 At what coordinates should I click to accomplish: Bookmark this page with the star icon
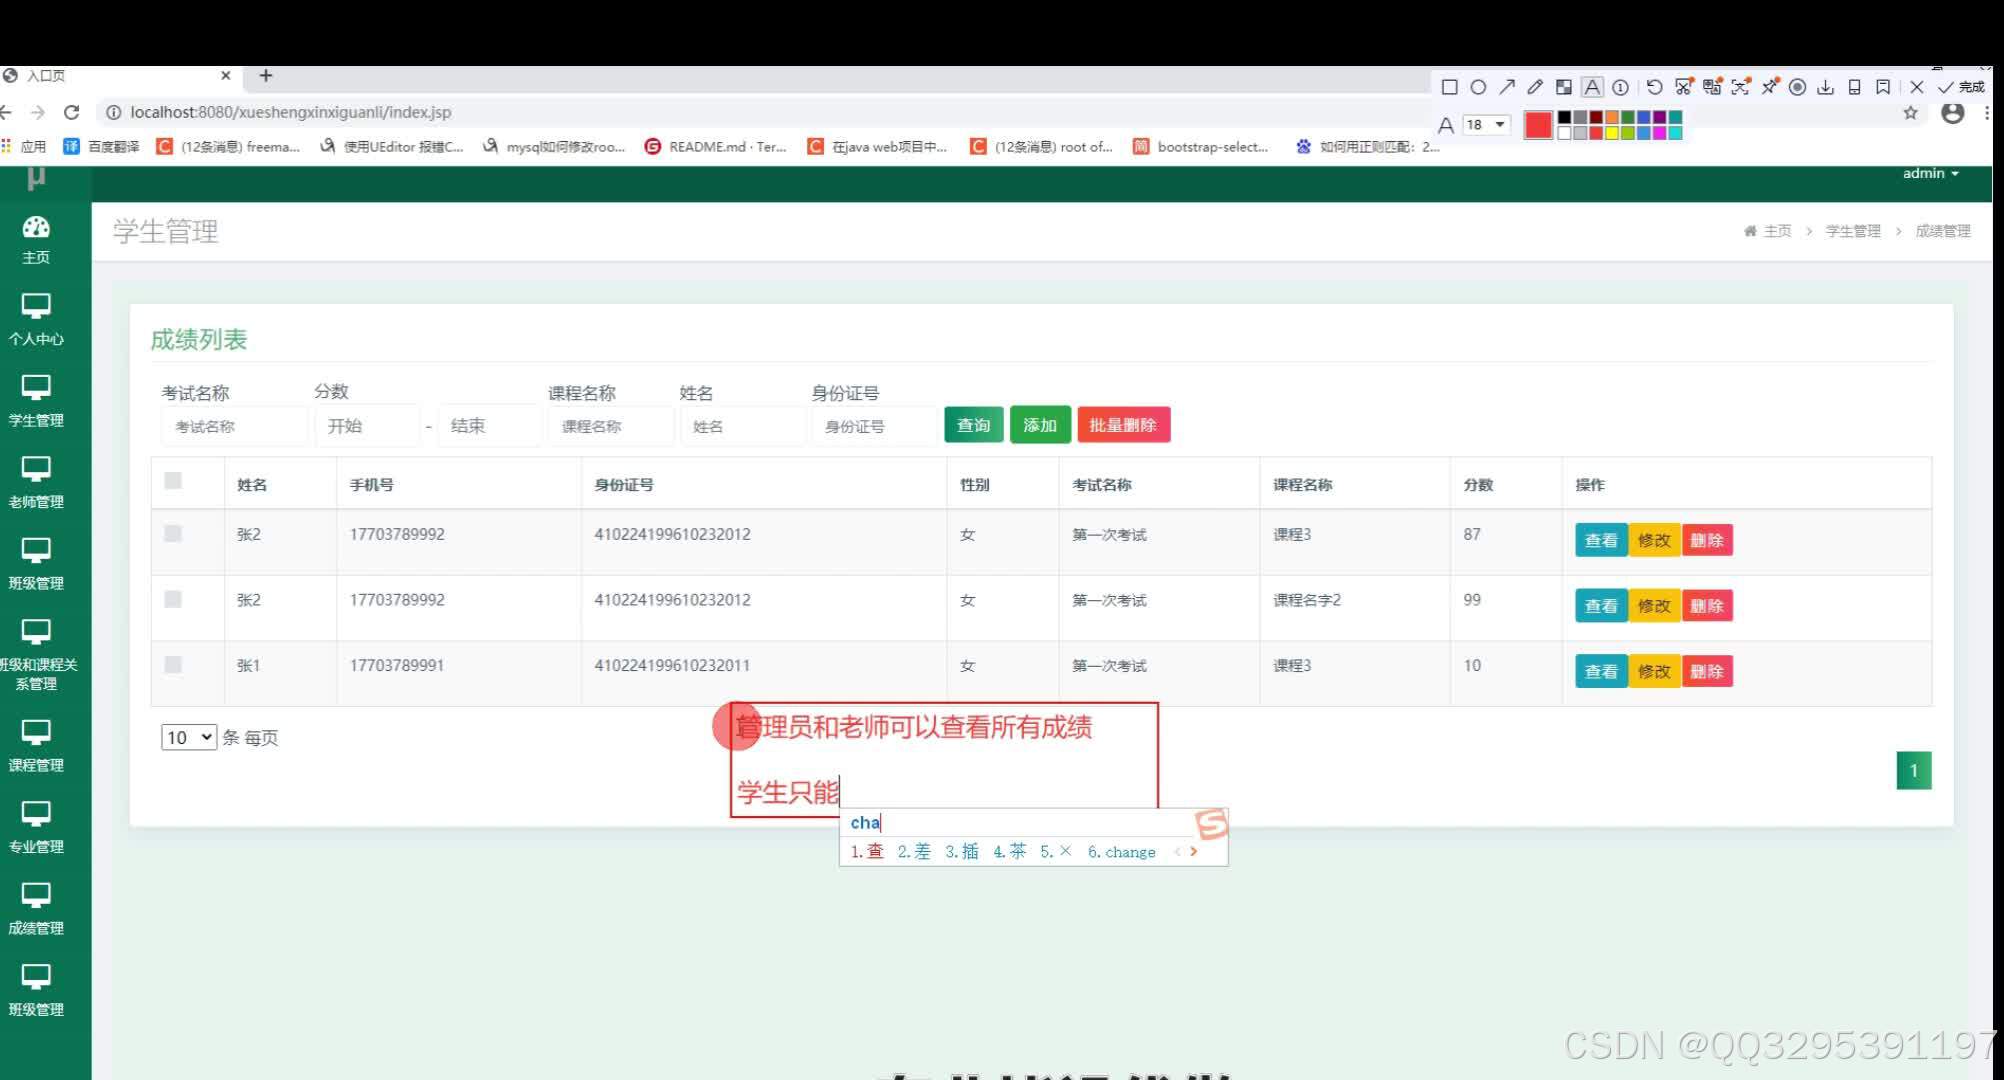coord(1910,113)
